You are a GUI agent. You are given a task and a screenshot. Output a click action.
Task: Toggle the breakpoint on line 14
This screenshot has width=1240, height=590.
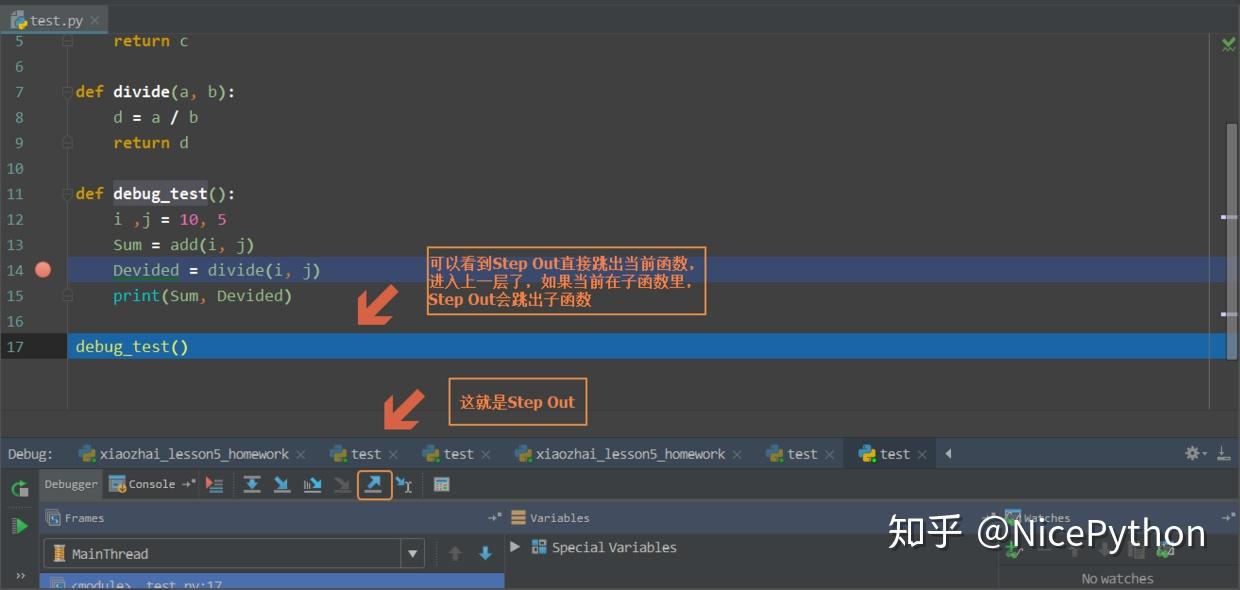(x=43, y=270)
